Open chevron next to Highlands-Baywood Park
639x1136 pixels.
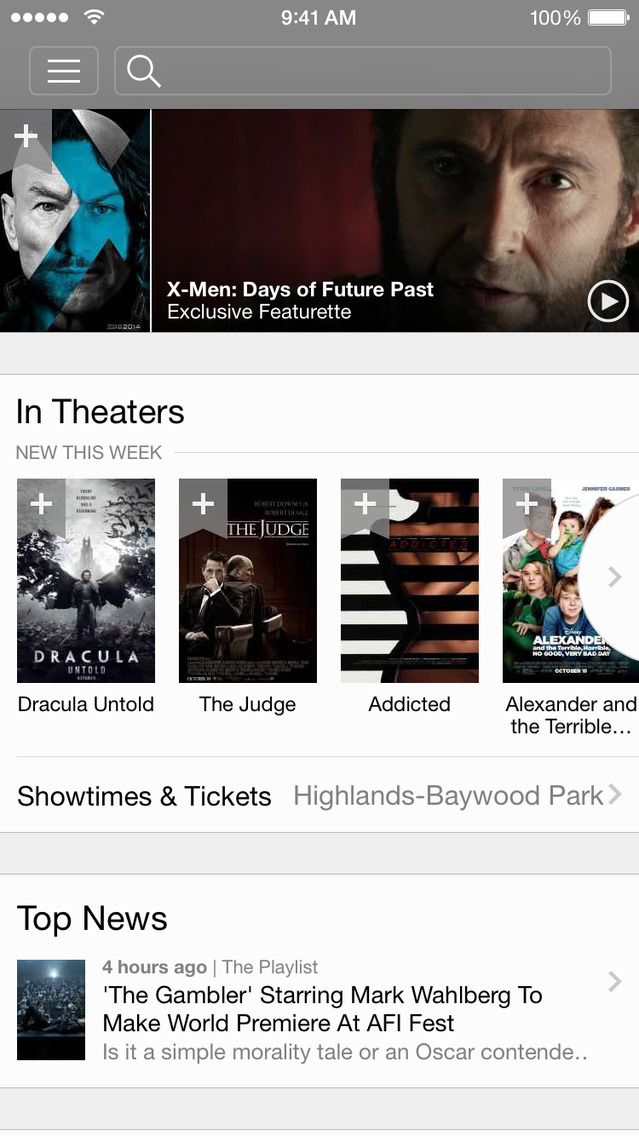point(615,795)
